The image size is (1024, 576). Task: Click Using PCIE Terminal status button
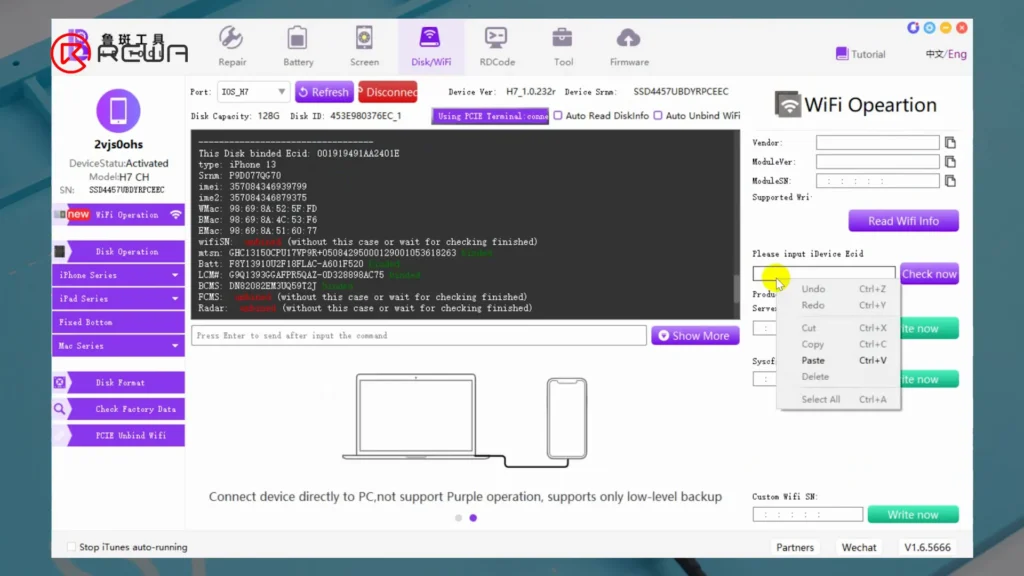tap(490, 116)
